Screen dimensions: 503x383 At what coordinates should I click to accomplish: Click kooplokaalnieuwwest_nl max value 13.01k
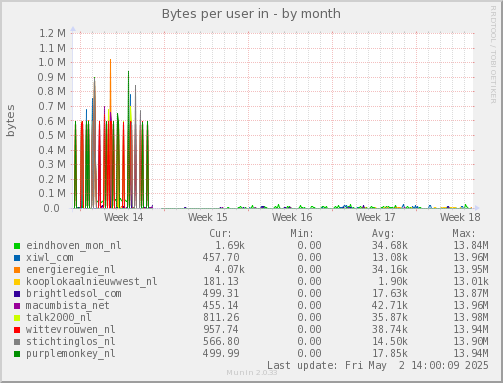tap(471, 282)
